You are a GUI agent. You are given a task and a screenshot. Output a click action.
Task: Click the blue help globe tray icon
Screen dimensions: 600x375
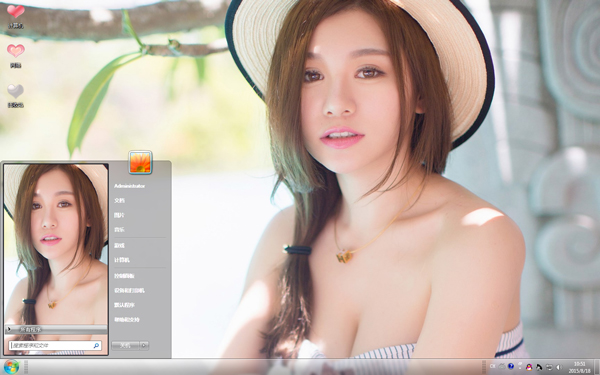[511, 367]
